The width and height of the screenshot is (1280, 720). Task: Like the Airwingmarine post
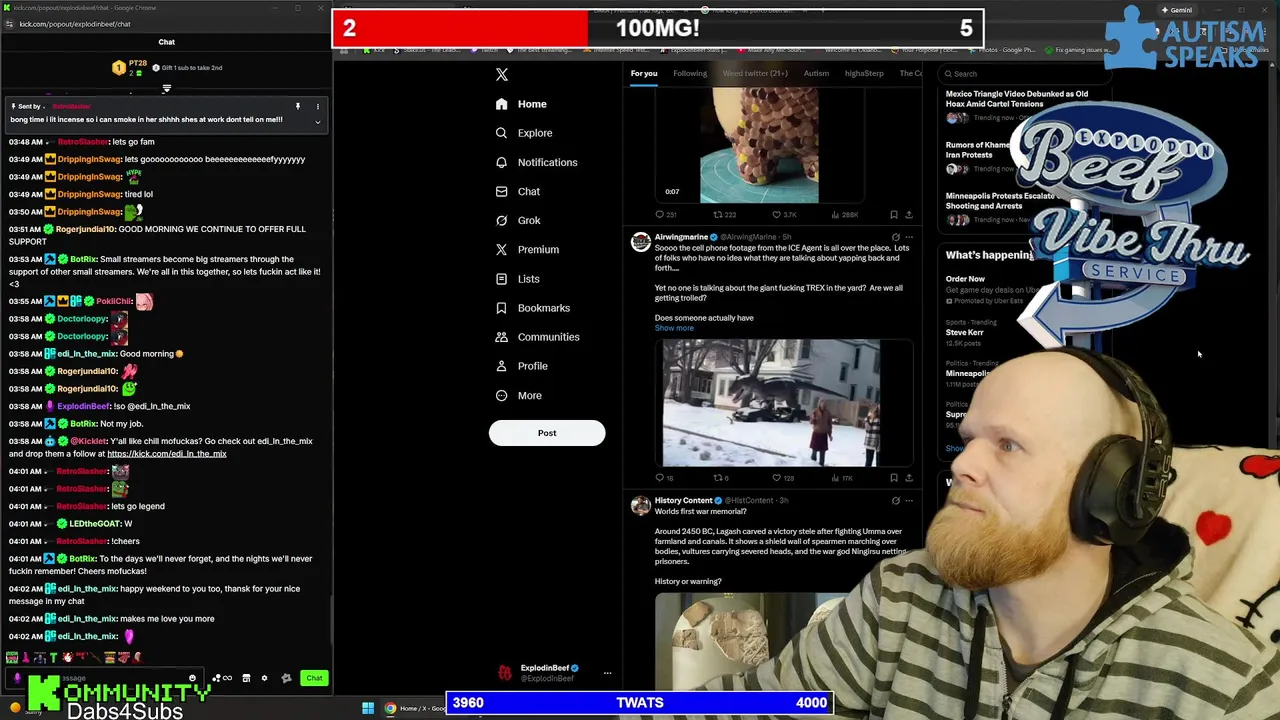coord(782,478)
